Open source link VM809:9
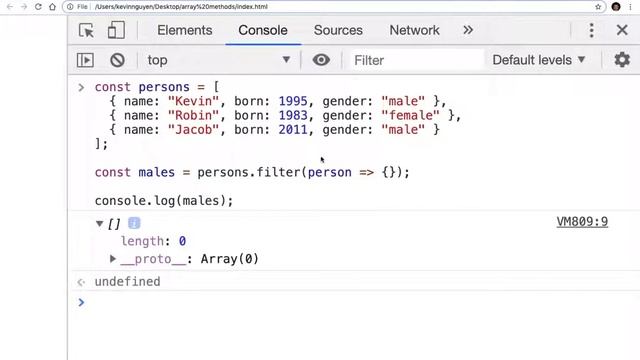 point(582,222)
